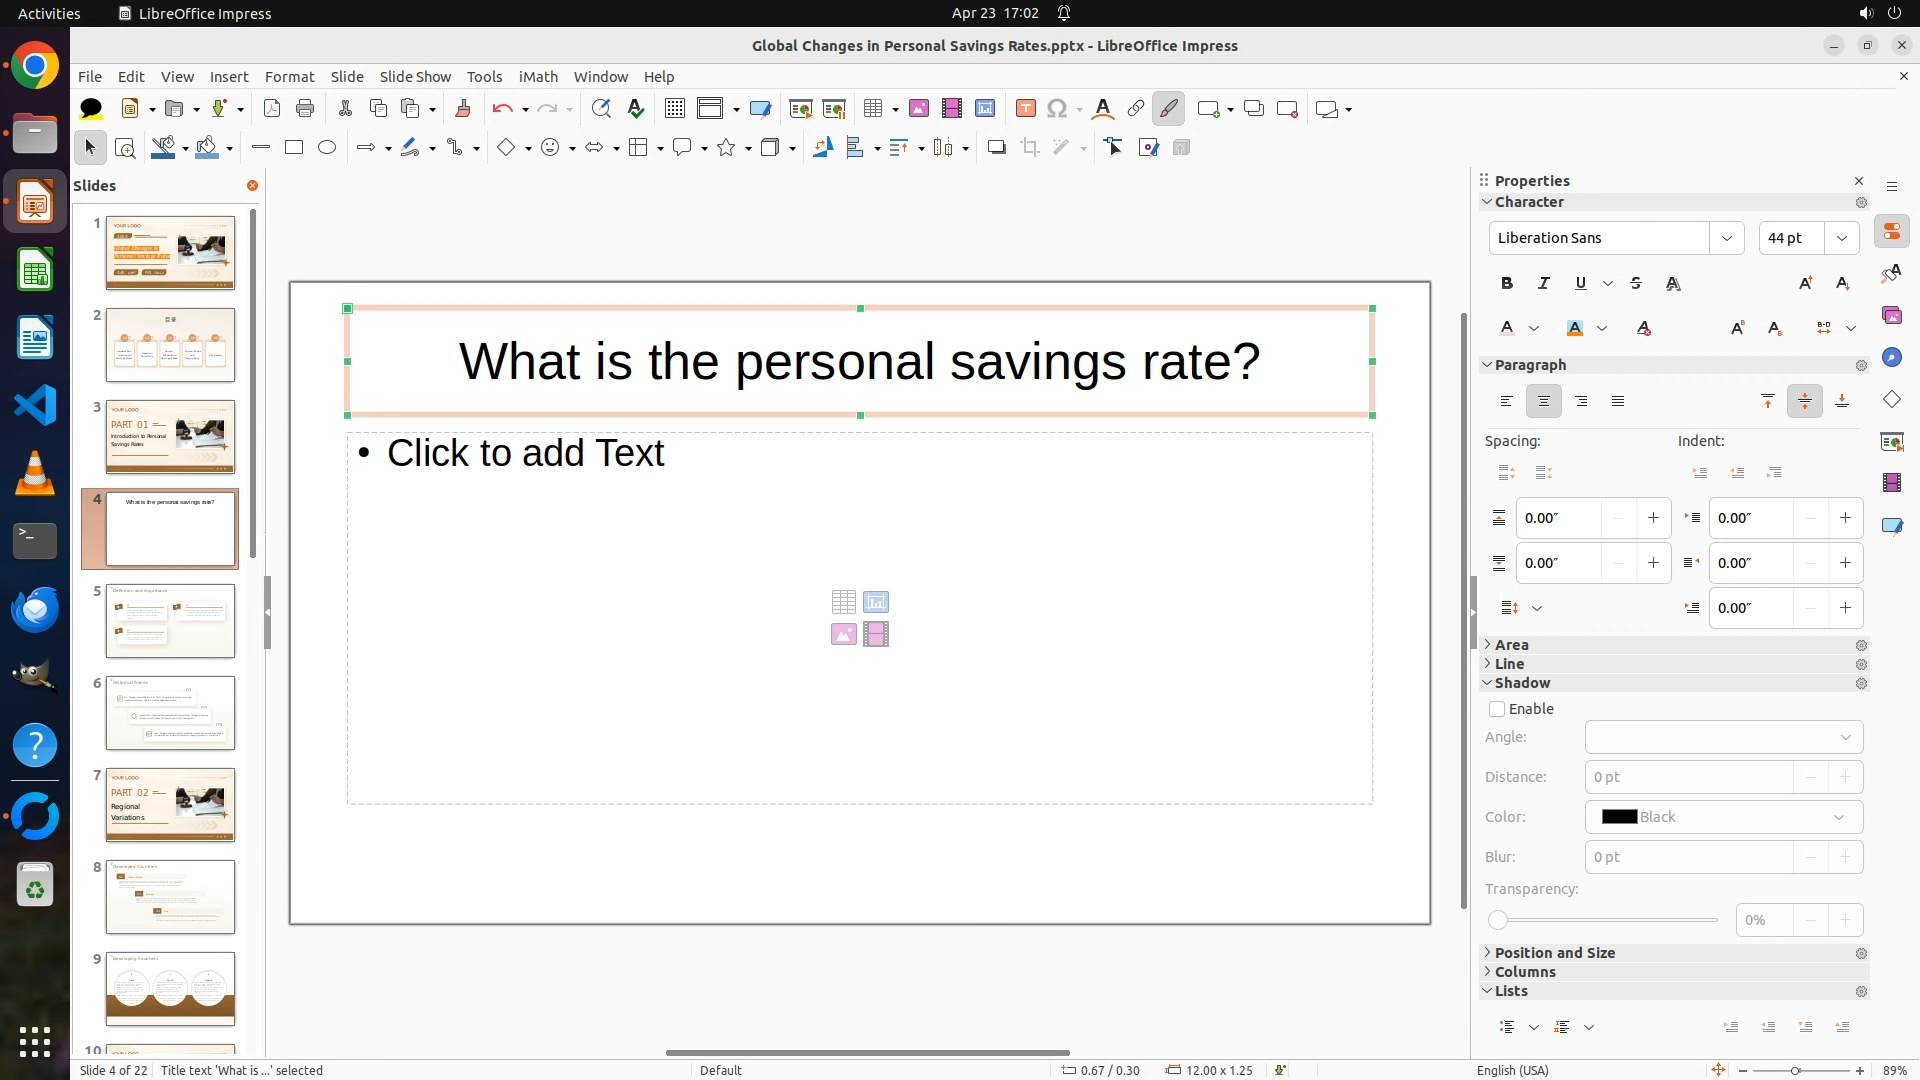
Task: Click 'Click to add Text' placeholder
Action: (x=525, y=453)
